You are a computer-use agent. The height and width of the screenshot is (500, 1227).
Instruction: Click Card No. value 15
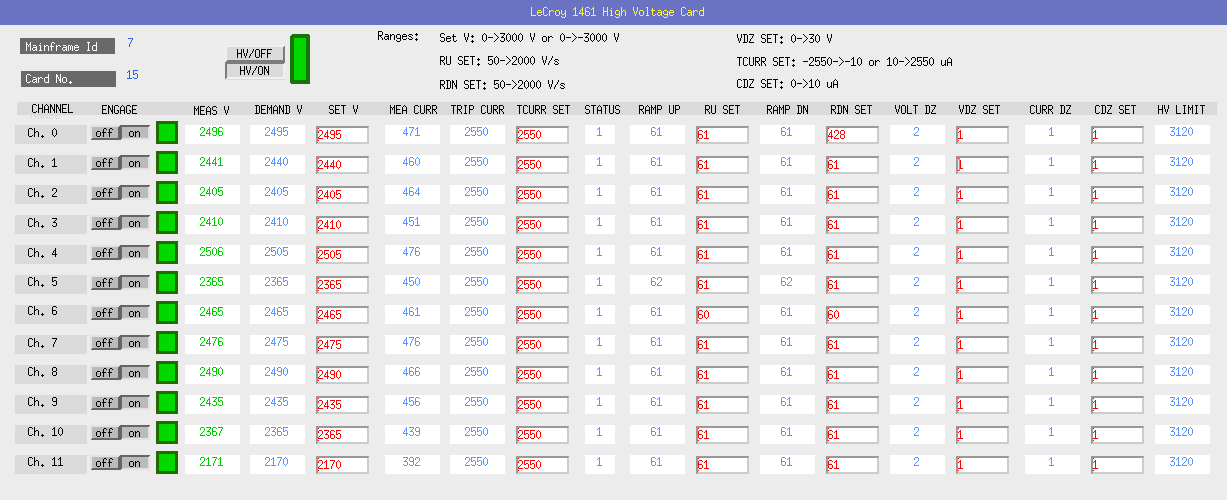132,75
